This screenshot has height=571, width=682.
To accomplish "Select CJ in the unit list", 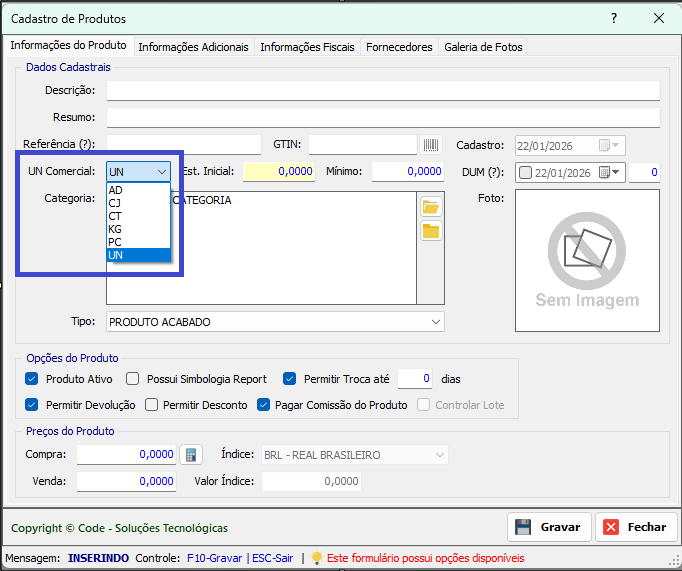I will (x=138, y=203).
